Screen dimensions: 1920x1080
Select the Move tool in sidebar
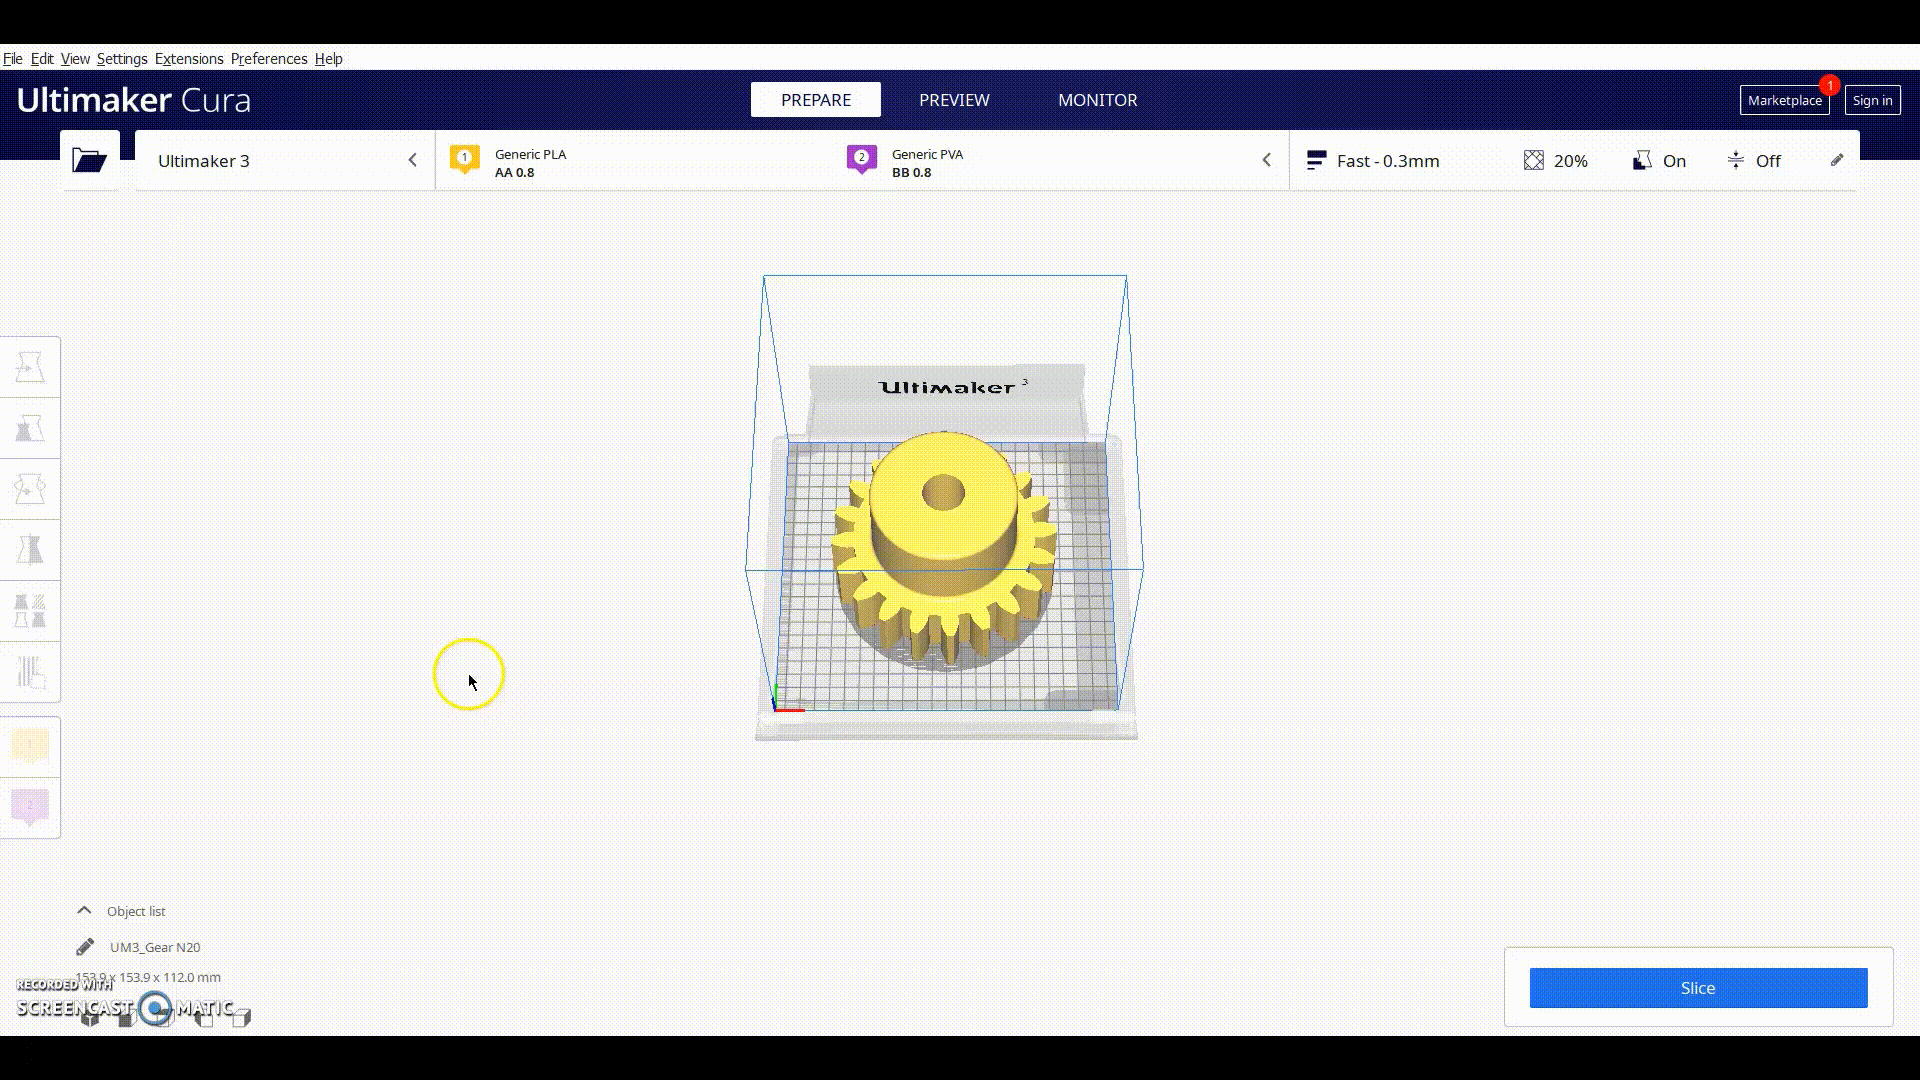(x=30, y=367)
